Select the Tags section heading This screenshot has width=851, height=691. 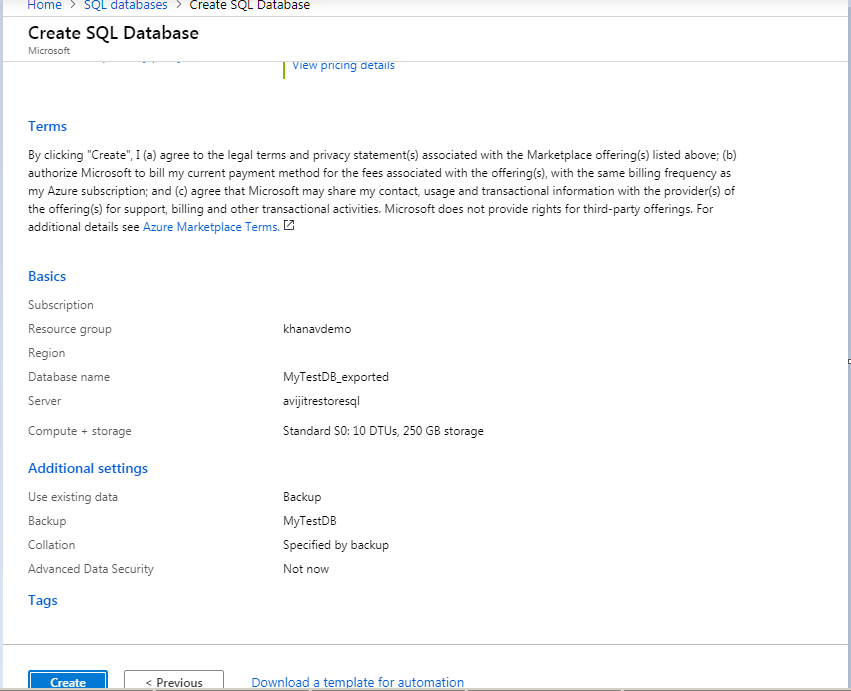(x=43, y=601)
